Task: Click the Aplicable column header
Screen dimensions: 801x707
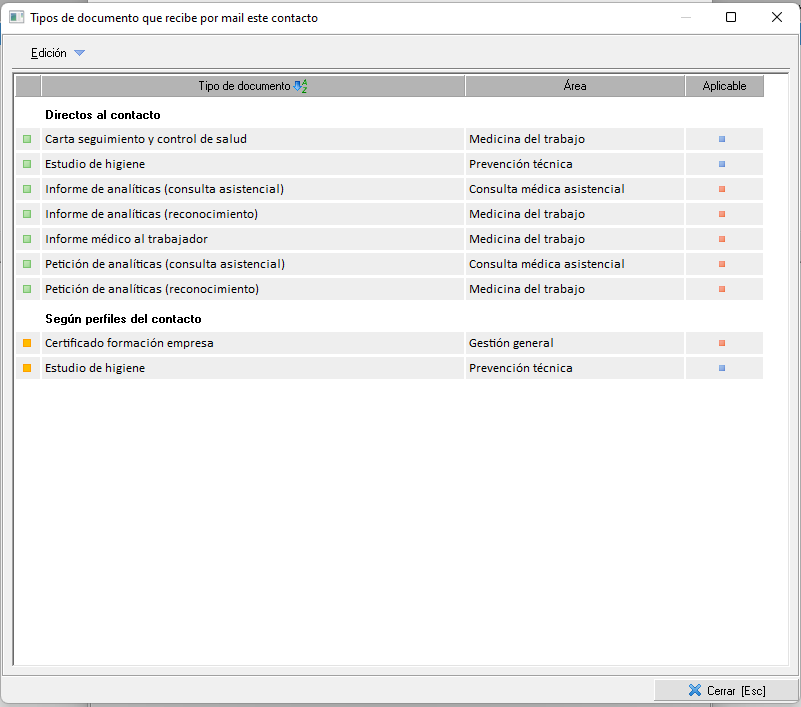Action: pyautogui.click(x=724, y=87)
